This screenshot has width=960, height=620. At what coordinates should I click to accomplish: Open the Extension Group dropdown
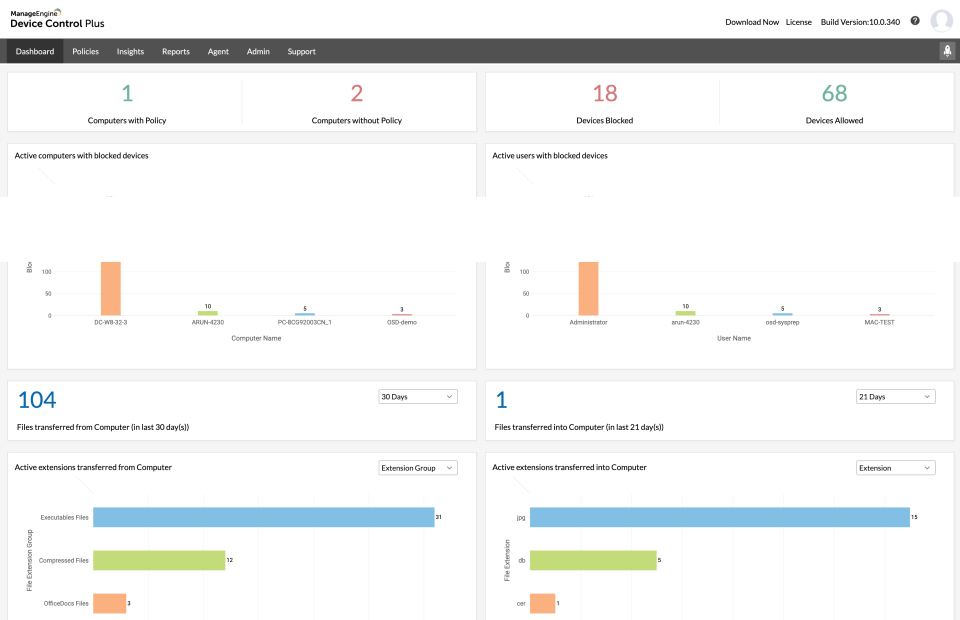pyautogui.click(x=417, y=467)
